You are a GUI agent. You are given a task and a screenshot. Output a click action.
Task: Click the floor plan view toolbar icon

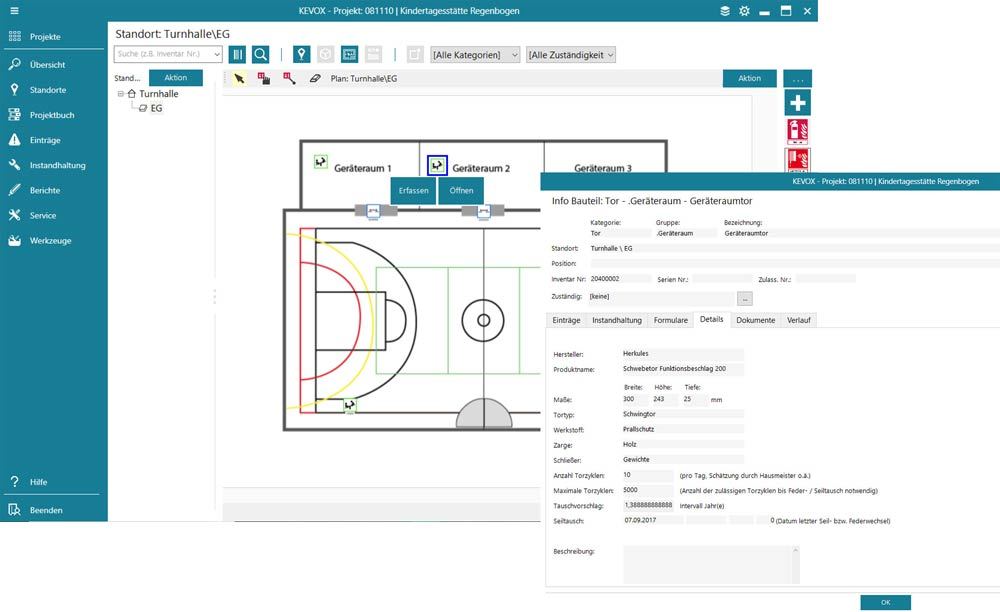pyautogui.click(x=349, y=55)
